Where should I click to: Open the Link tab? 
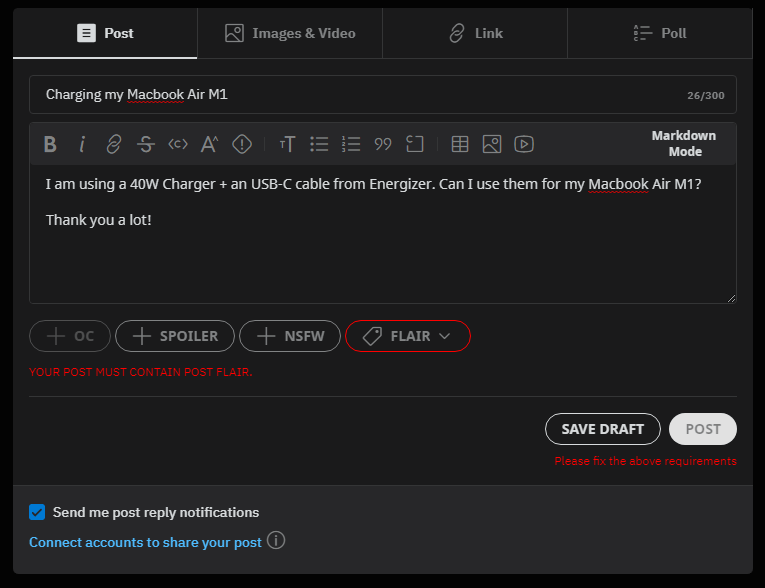(475, 33)
